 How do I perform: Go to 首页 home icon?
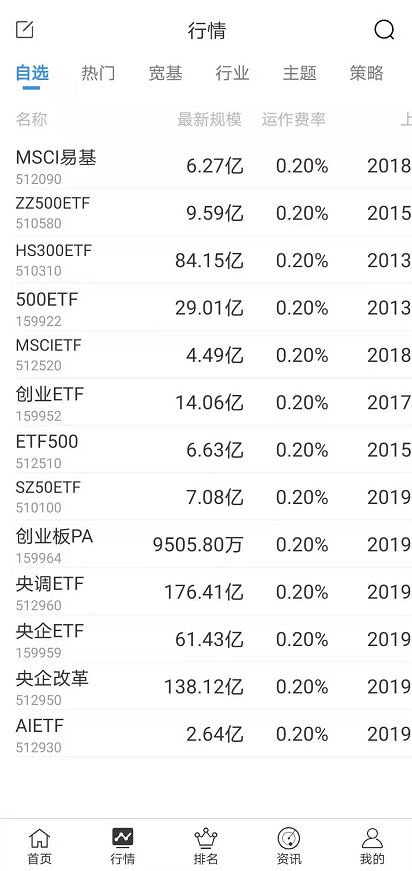click(x=39, y=838)
